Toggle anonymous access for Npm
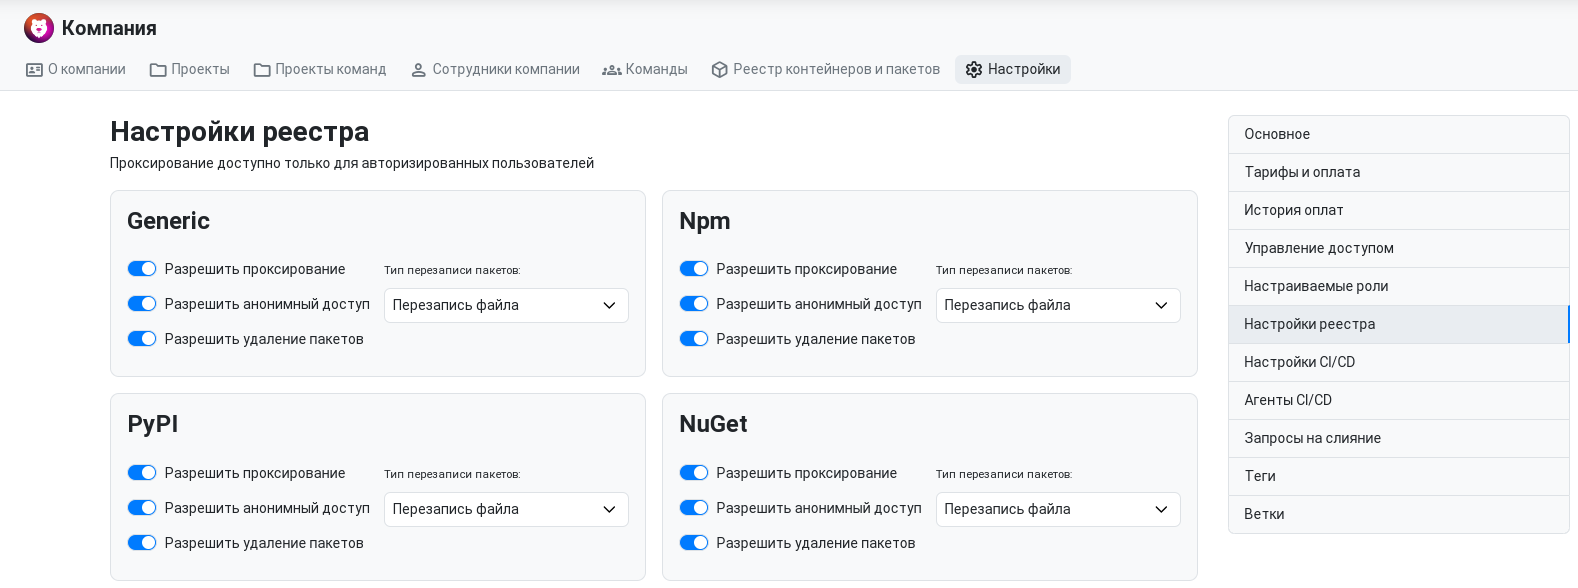 coord(694,304)
